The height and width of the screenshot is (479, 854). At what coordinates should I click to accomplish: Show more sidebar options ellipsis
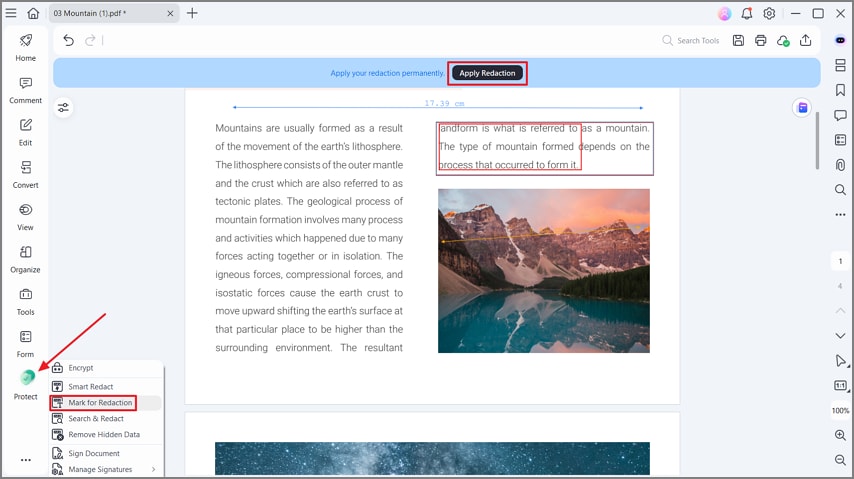[26, 460]
